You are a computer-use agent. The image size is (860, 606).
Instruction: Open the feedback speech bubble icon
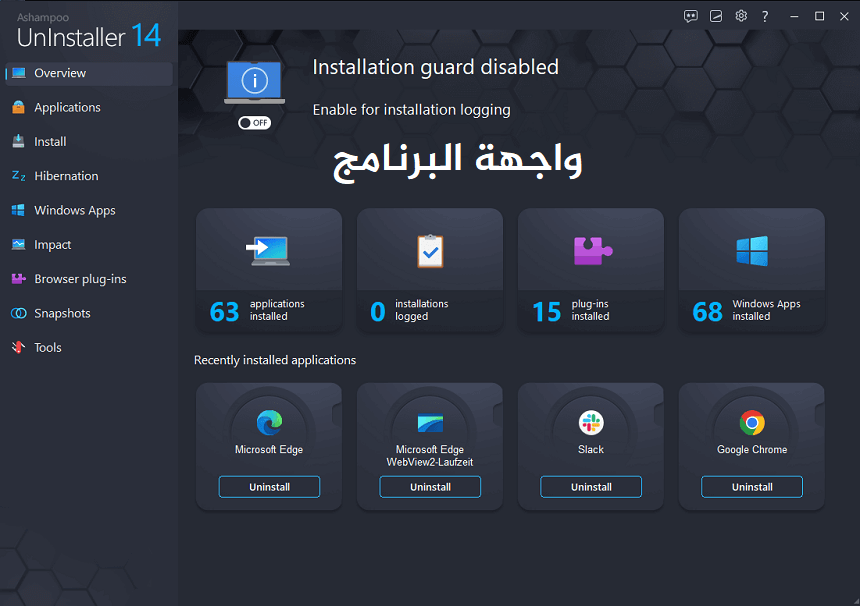point(691,16)
